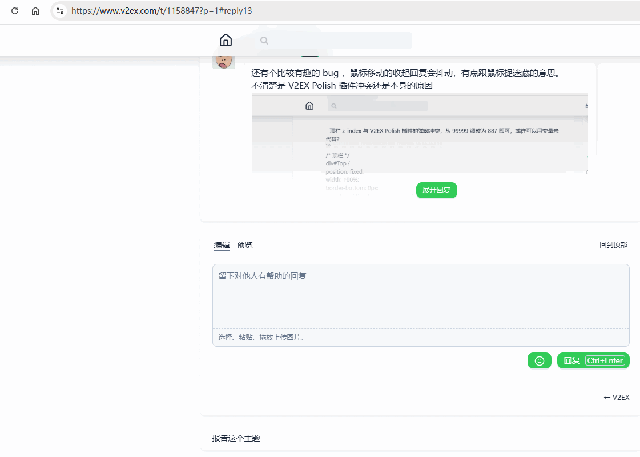Viewport: 640px width, 457px height.
Task: Expand the collapsed reply with green button
Action: [436, 190]
